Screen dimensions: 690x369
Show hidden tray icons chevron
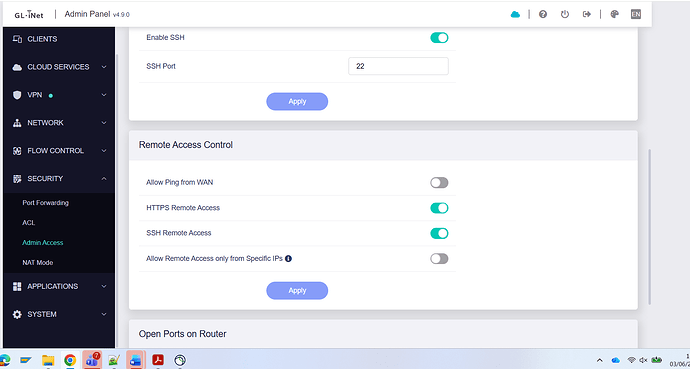point(599,360)
